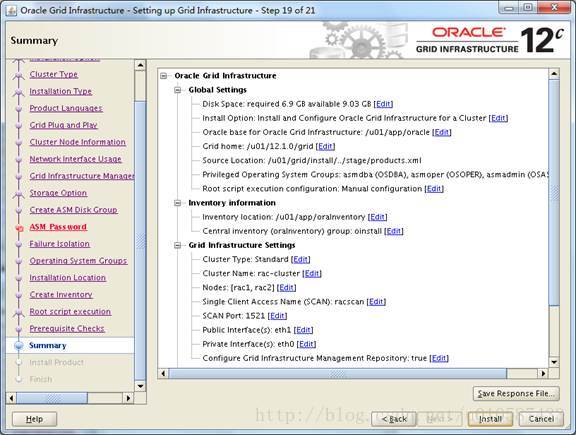The height and width of the screenshot is (435, 576).
Task: Click the step list scroll up arrow
Action: (140, 65)
